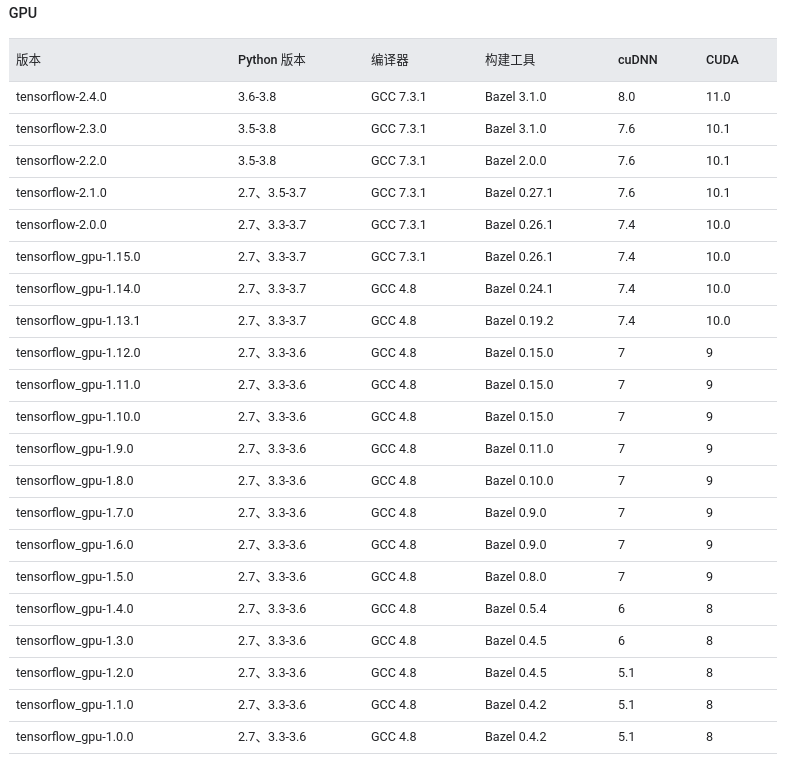Click the 编译器 column header
This screenshot has height=763, width=789.
click(389, 60)
